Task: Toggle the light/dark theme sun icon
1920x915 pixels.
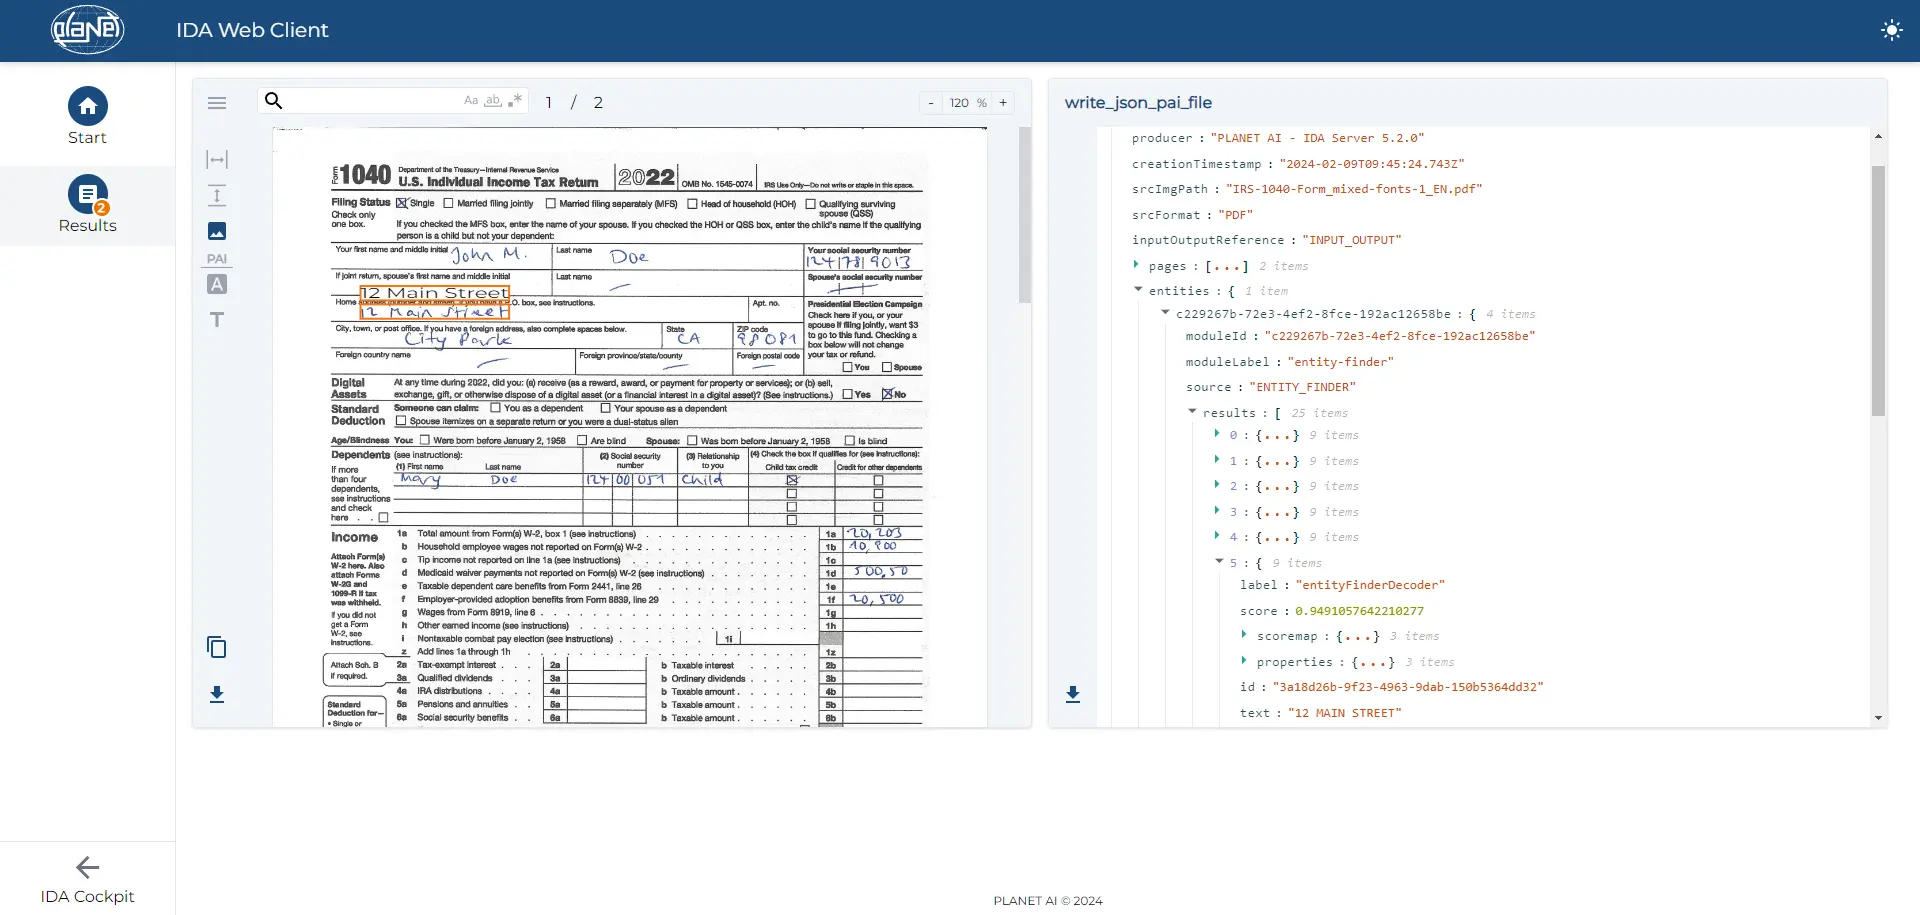Action: (x=1891, y=30)
